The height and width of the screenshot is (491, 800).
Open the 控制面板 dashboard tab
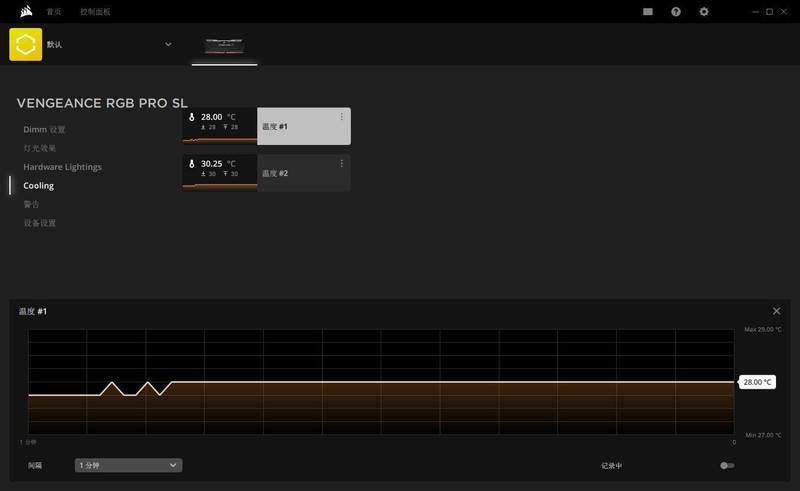[x=95, y=12]
